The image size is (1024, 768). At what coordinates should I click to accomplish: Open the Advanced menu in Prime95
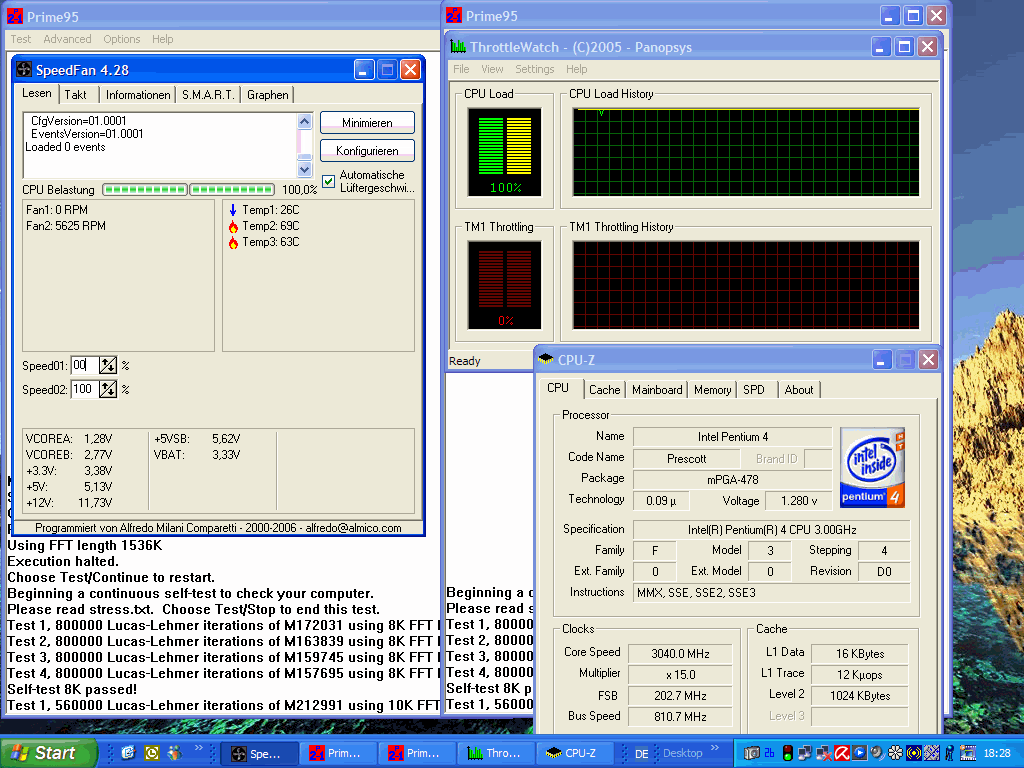point(67,39)
